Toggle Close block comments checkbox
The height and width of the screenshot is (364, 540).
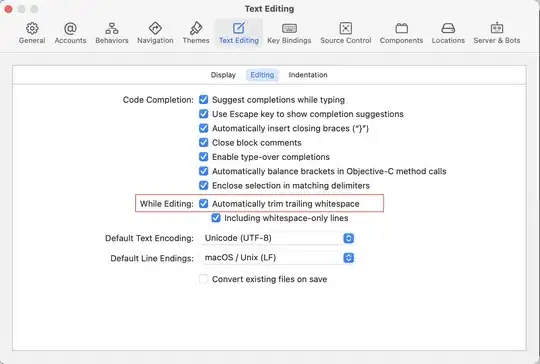click(204, 143)
